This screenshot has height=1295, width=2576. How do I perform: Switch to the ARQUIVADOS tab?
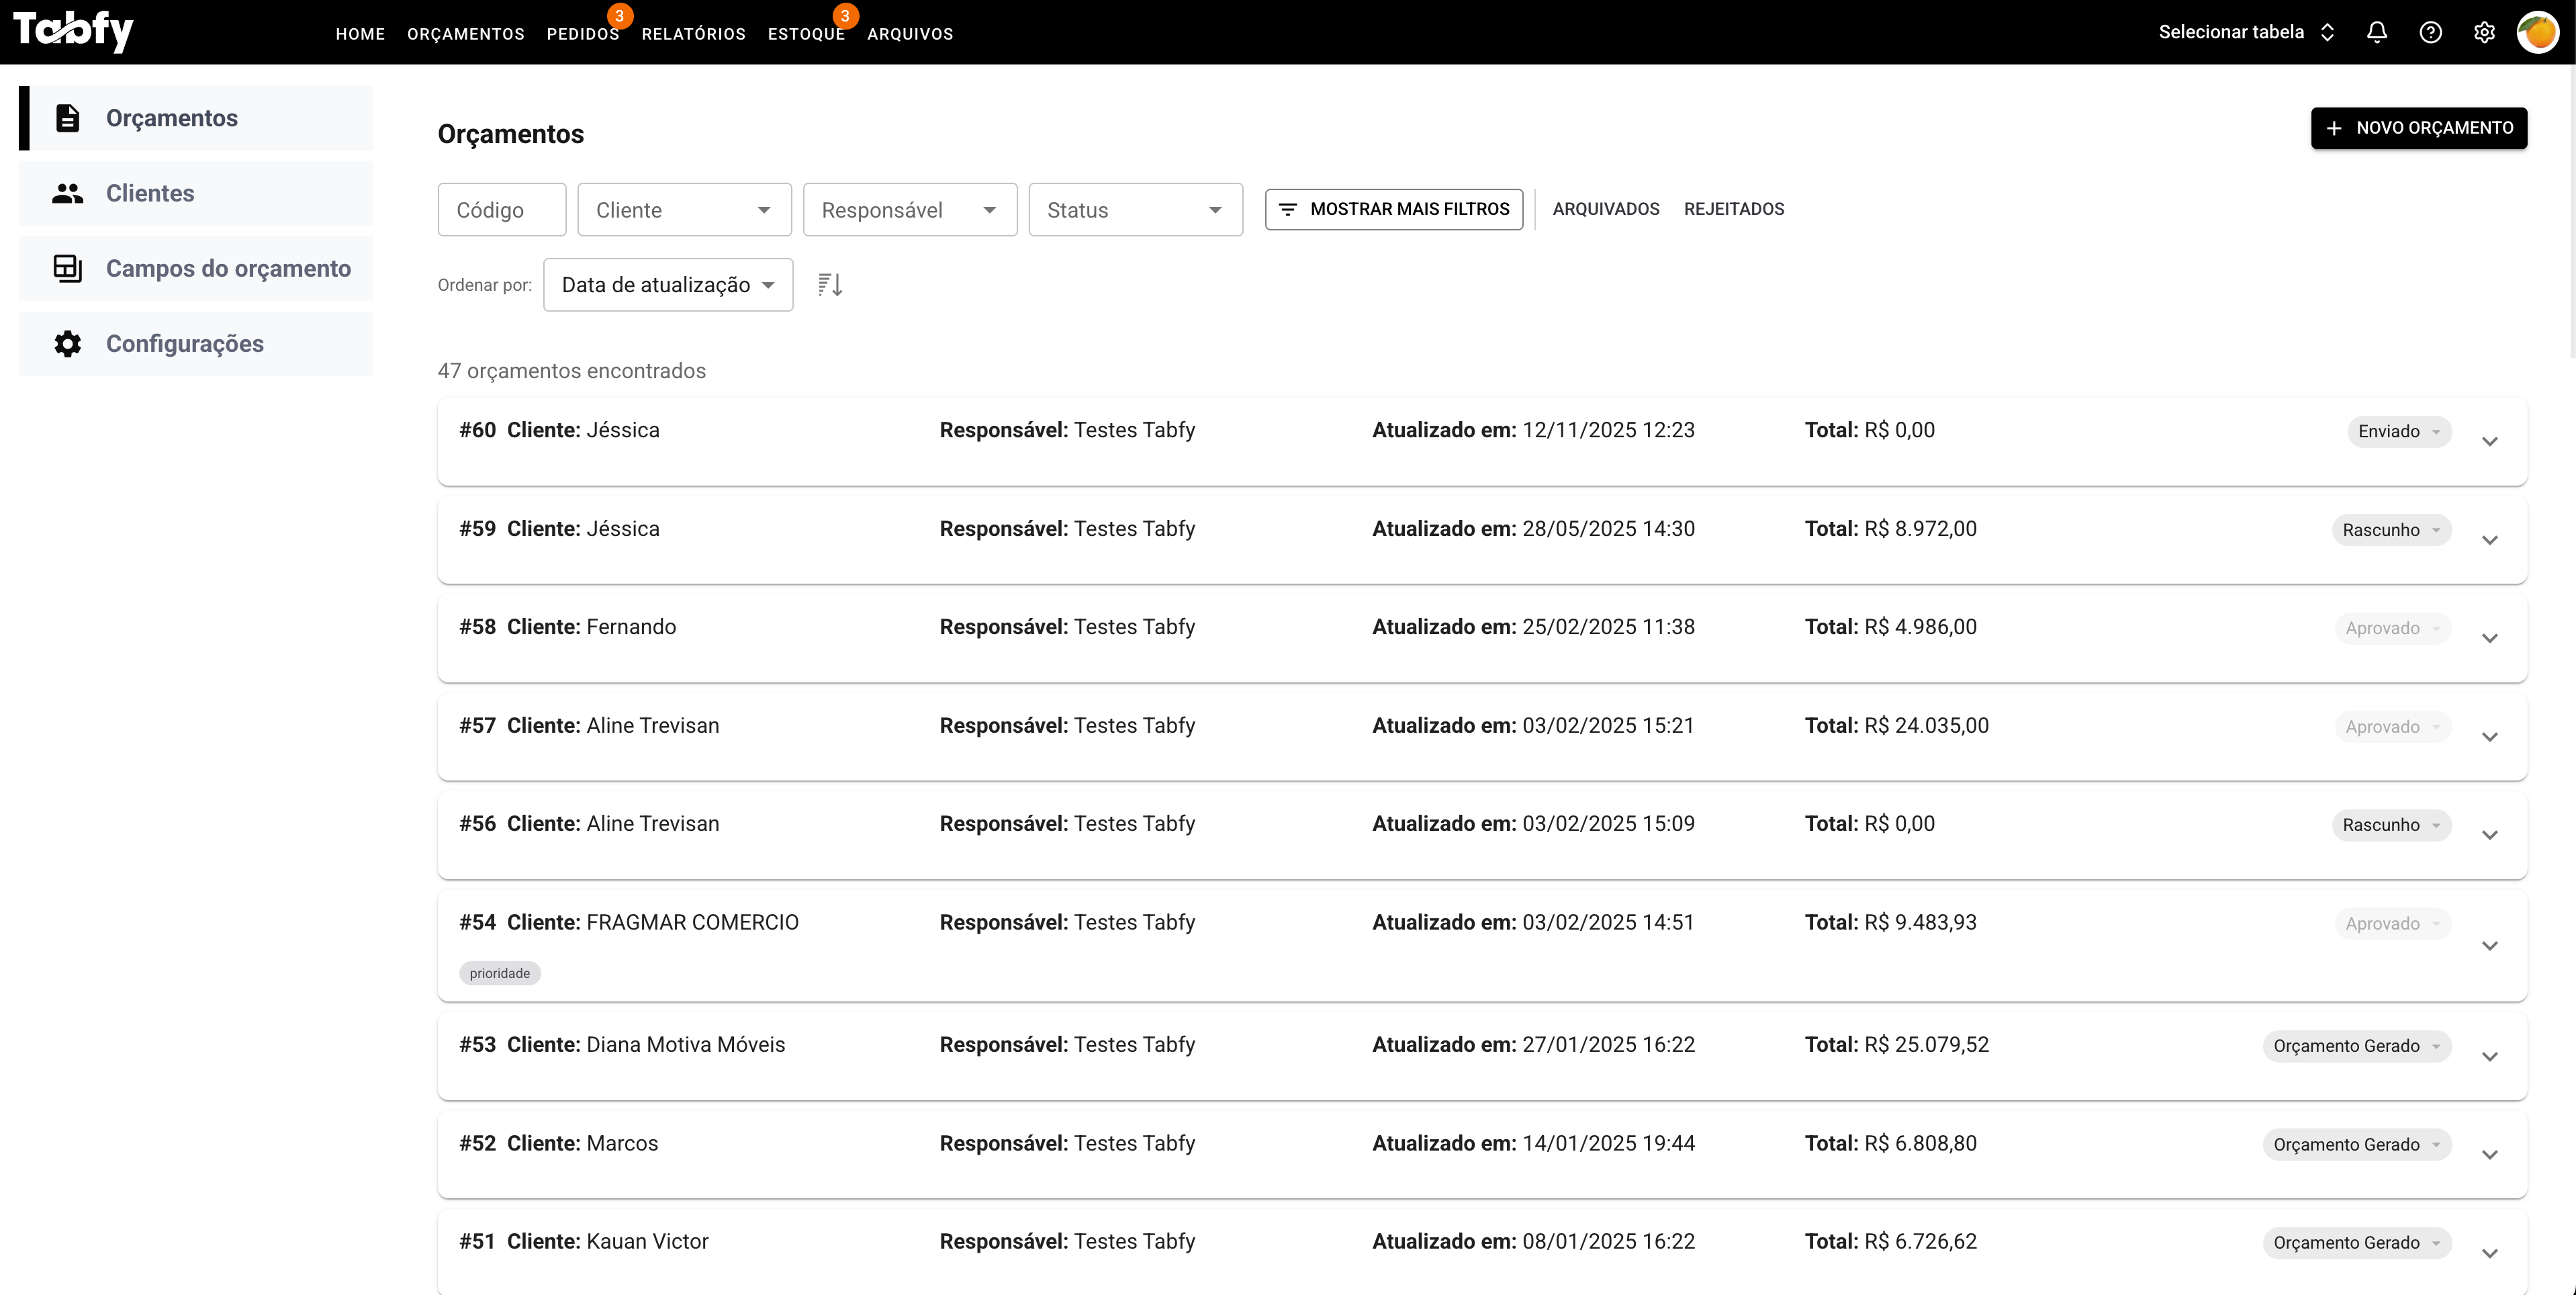pos(1606,209)
